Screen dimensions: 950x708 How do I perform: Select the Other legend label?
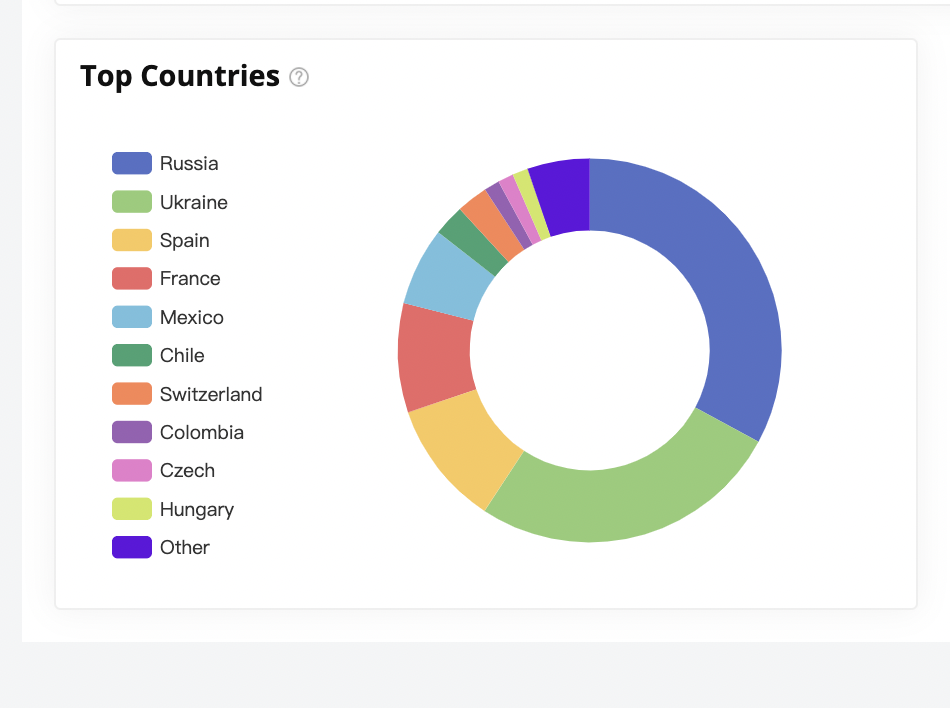[x=185, y=548]
